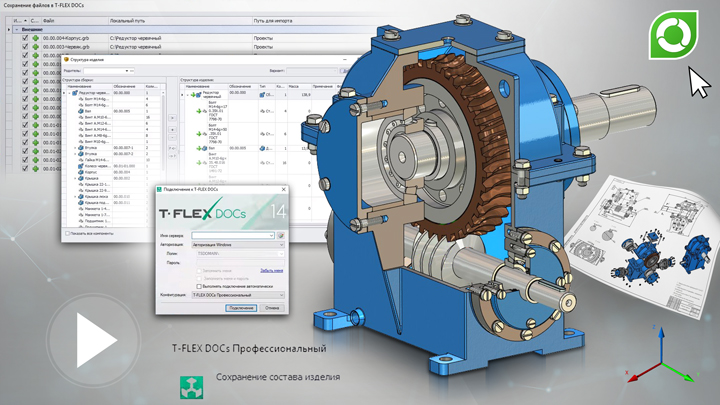Screen dimensions: 720x405
Task: Click 'Проекты' import path in the Корпус.grb row
Action: [263, 38]
